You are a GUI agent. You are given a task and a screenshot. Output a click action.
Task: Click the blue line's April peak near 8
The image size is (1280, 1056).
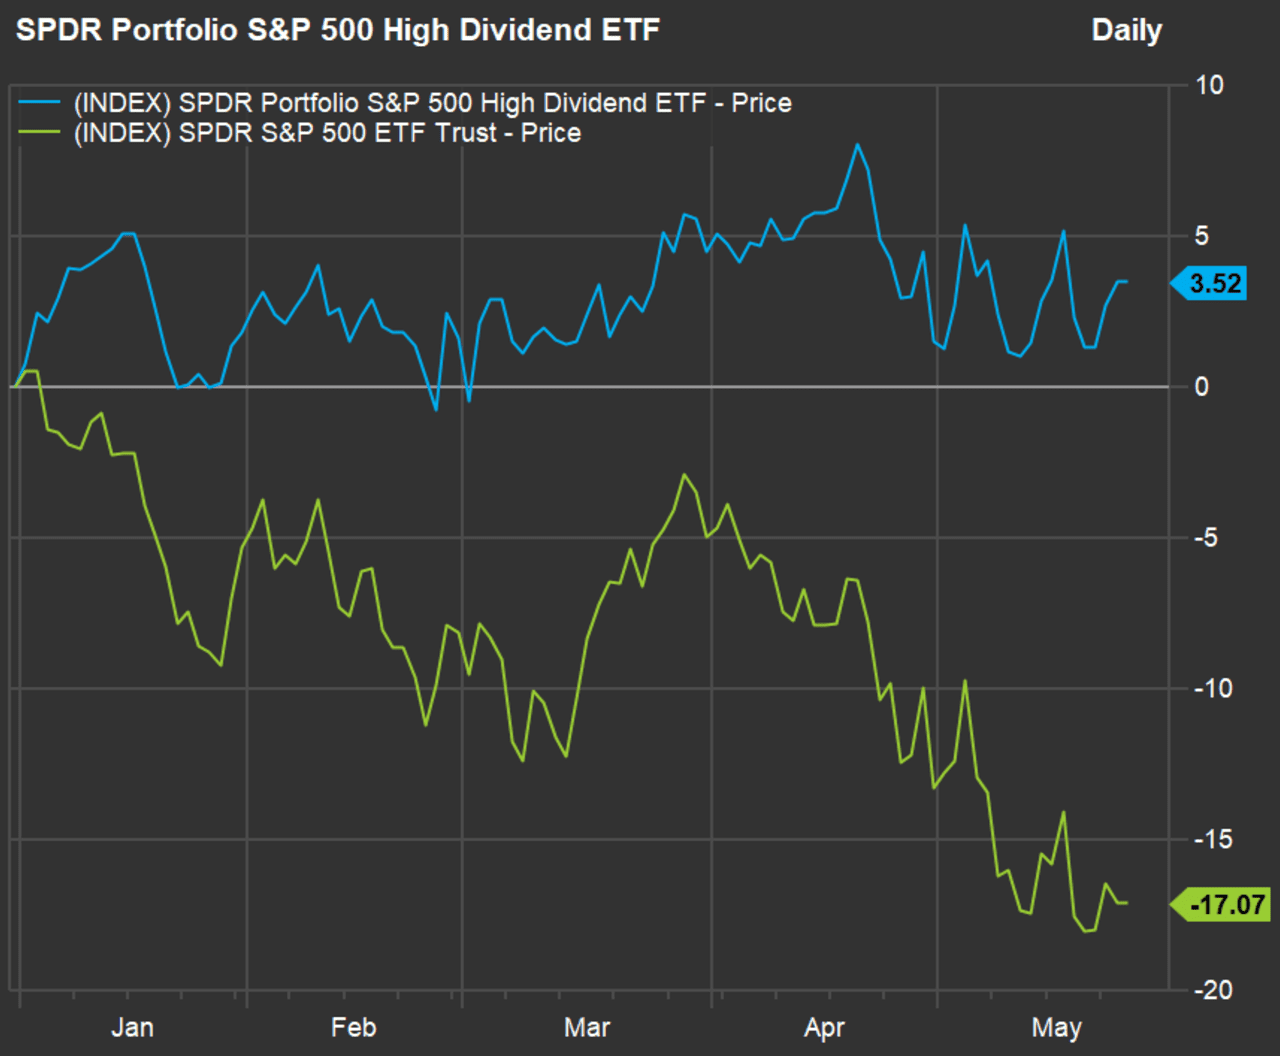(857, 145)
